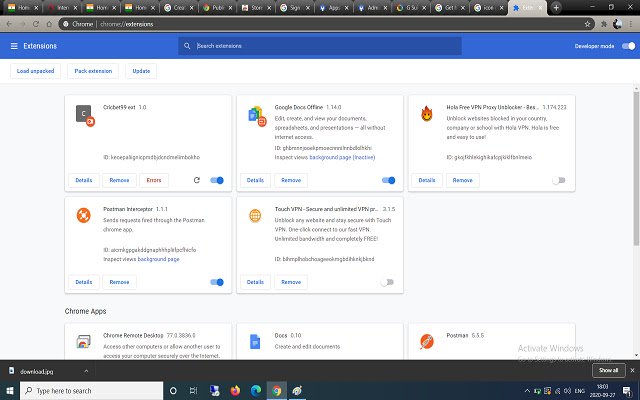Open the download.jpg file in downloads bar
Screen dimensions: 640x400
(x=37, y=371)
